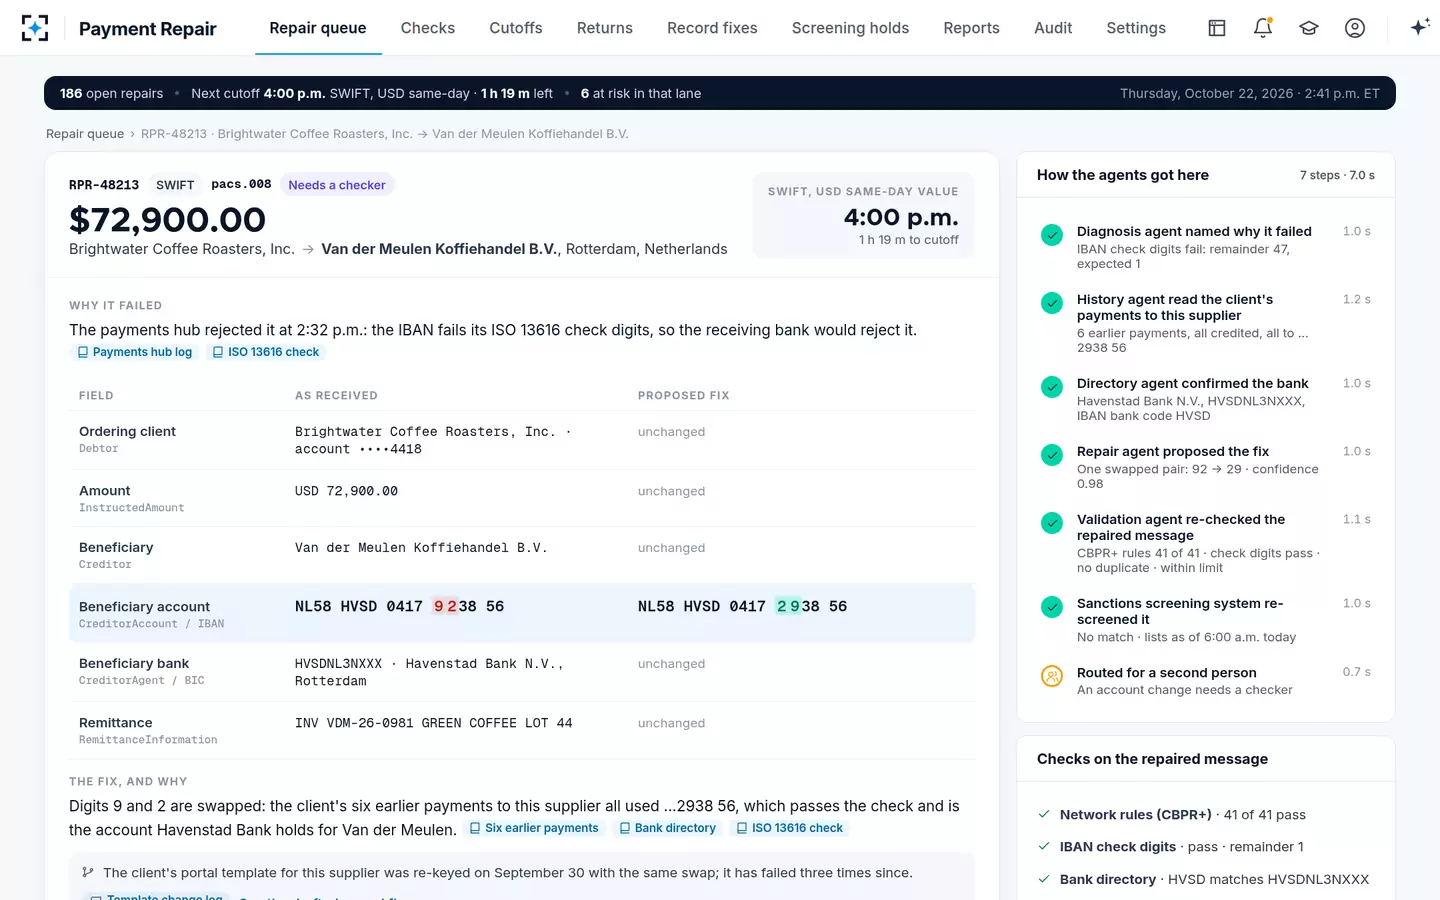Image resolution: width=1440 pixels, height=900 pixels.
Task: Click the '6 at risk in that lane' text
Action: pyautogui.click(x=641, y=93)
